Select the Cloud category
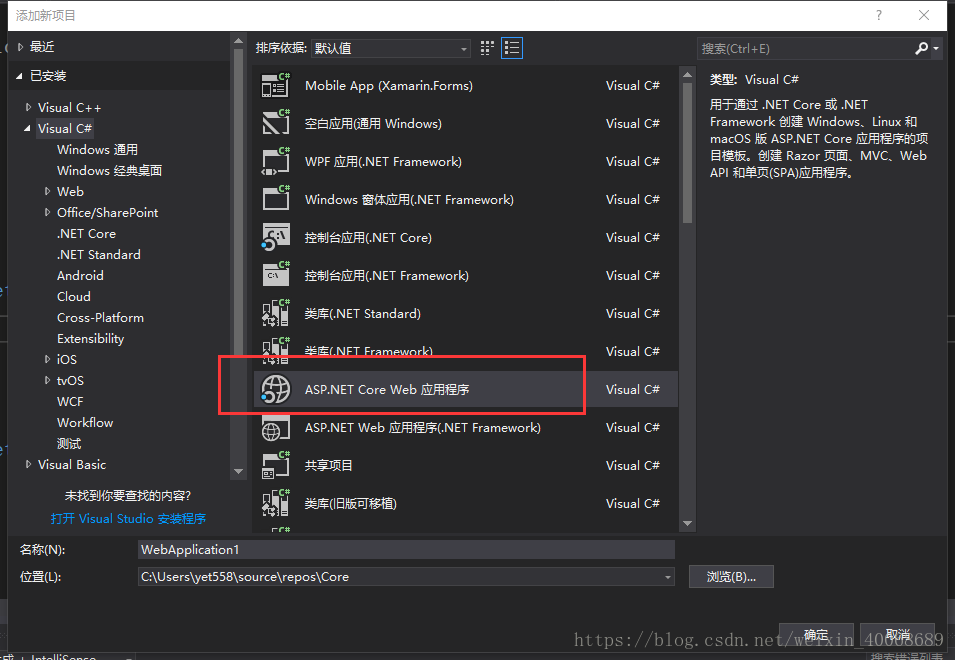955x660 pixels. pyautogui.click(x=74, y=297)
